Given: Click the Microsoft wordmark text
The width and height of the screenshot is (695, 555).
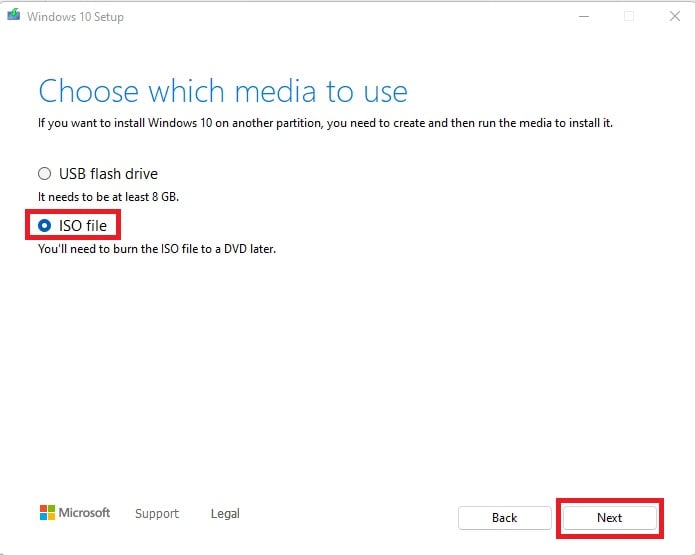Looking at the screenshot, I should (x=85, y=513).
